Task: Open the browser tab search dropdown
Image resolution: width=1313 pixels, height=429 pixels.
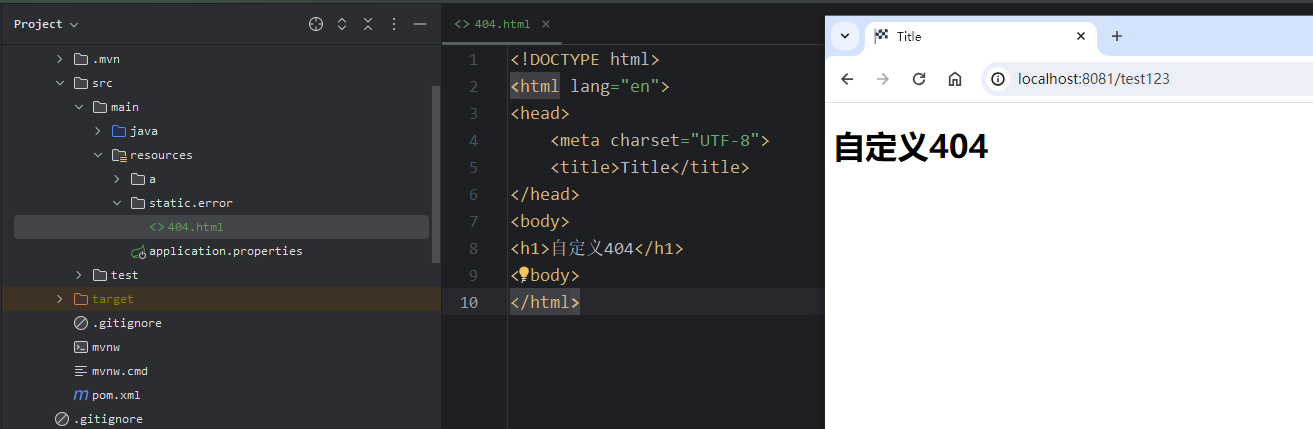Action: coord(845,36)
